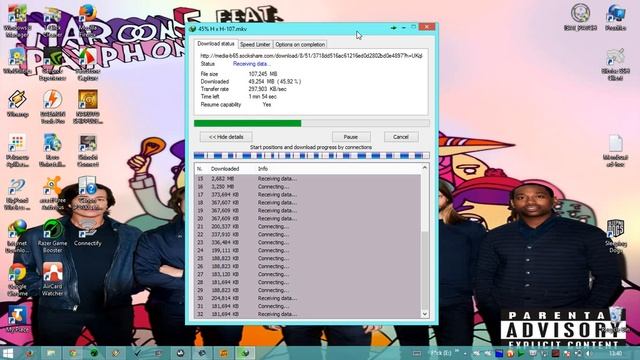
Task: Click the connections progress segments bar
Action: pos(311,156)
